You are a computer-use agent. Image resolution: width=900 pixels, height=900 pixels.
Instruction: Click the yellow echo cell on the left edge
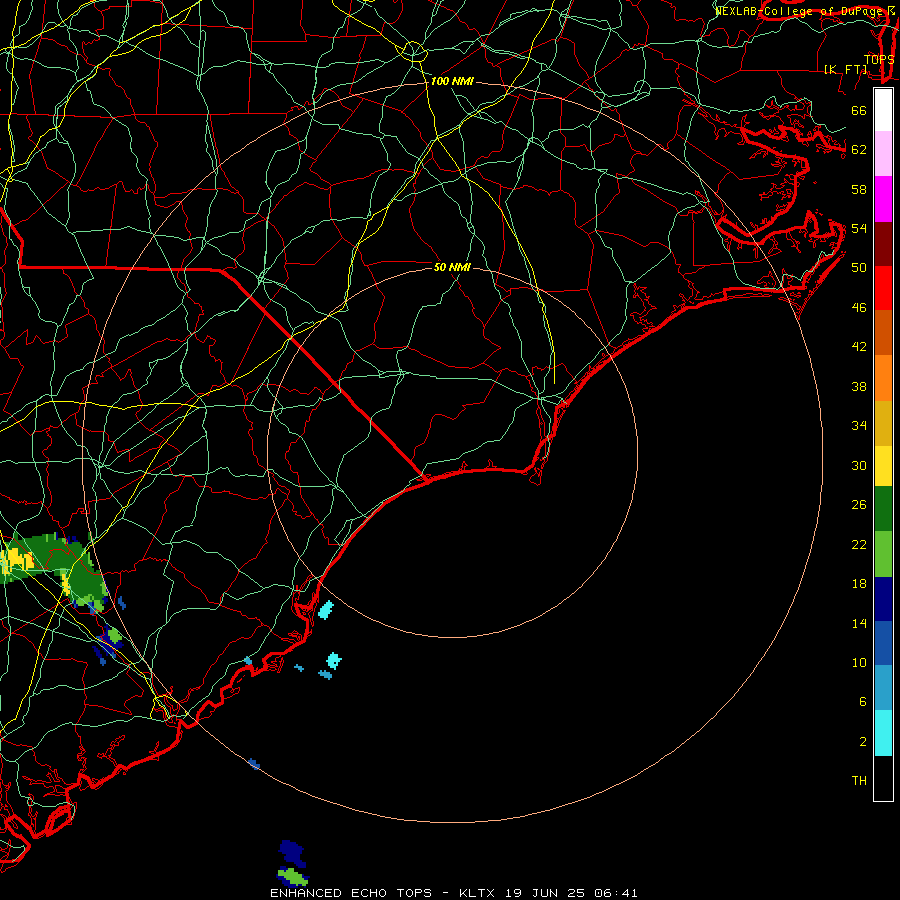click(15, 560)
